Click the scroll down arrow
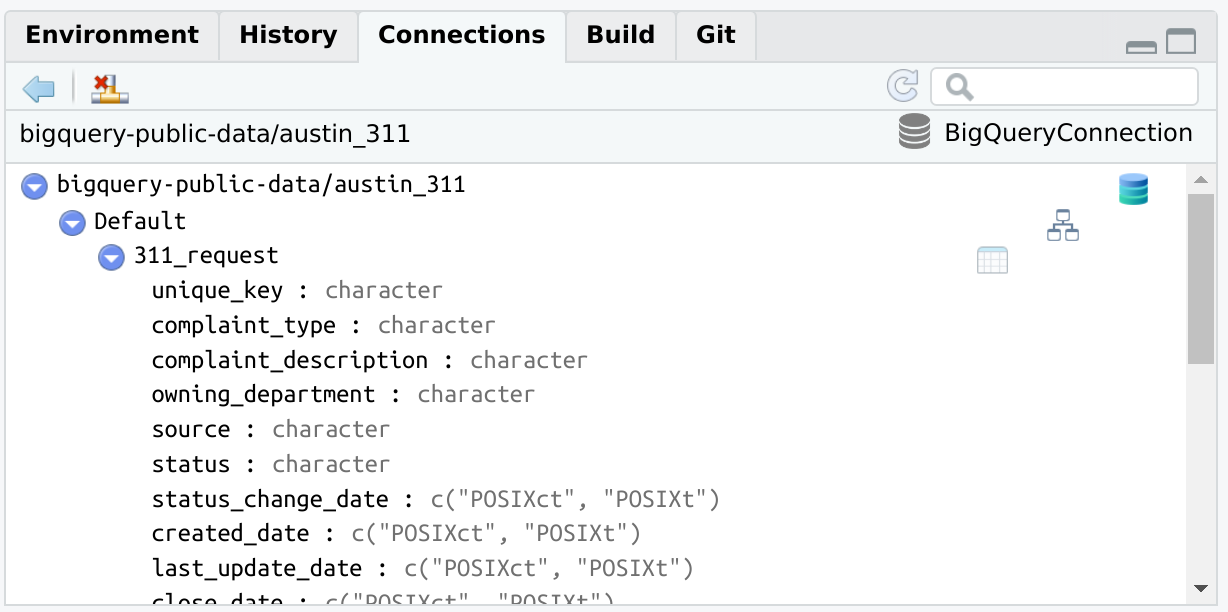 click(x=1200, y=588)
